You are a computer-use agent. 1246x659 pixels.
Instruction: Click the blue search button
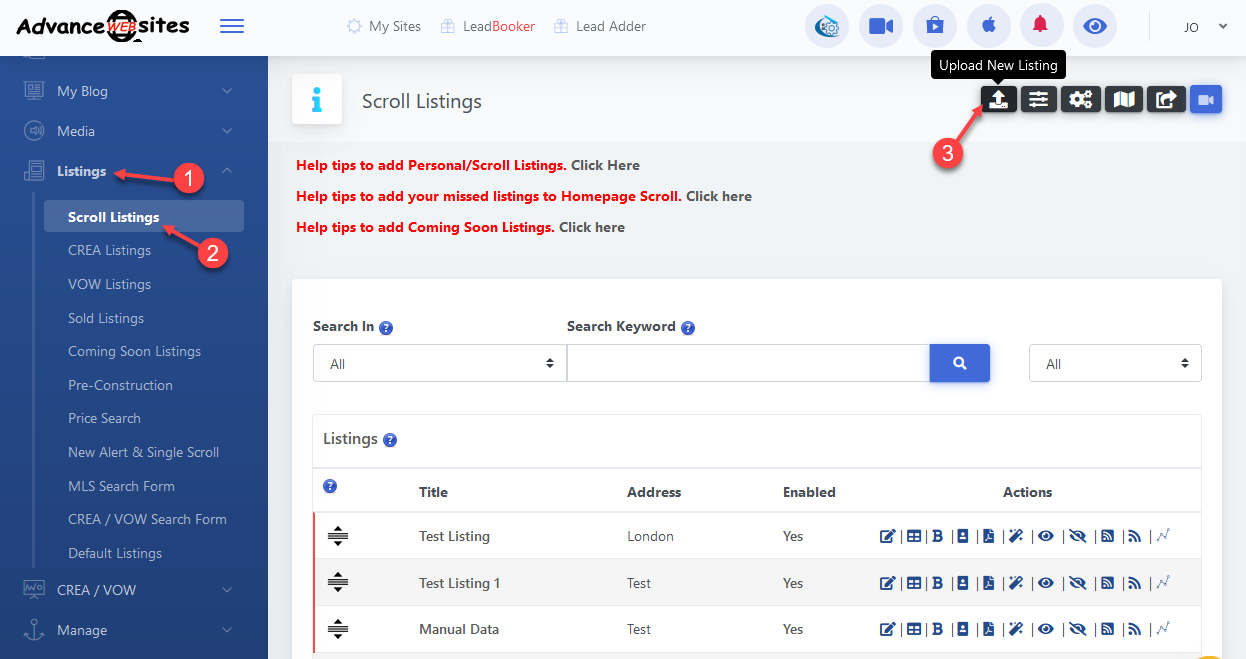coord(959,364)
